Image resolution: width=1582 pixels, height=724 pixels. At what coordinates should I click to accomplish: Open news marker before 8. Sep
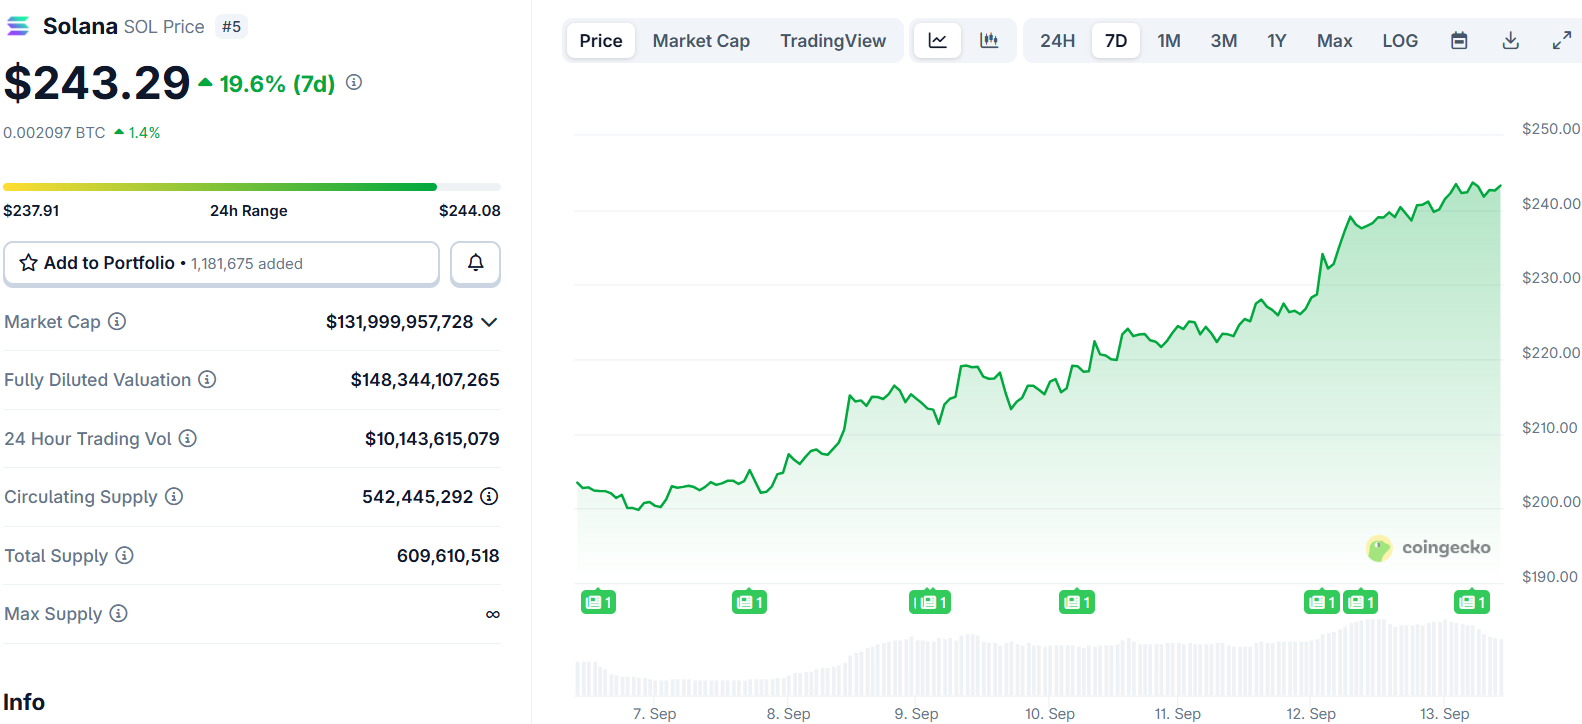(749, 602)
